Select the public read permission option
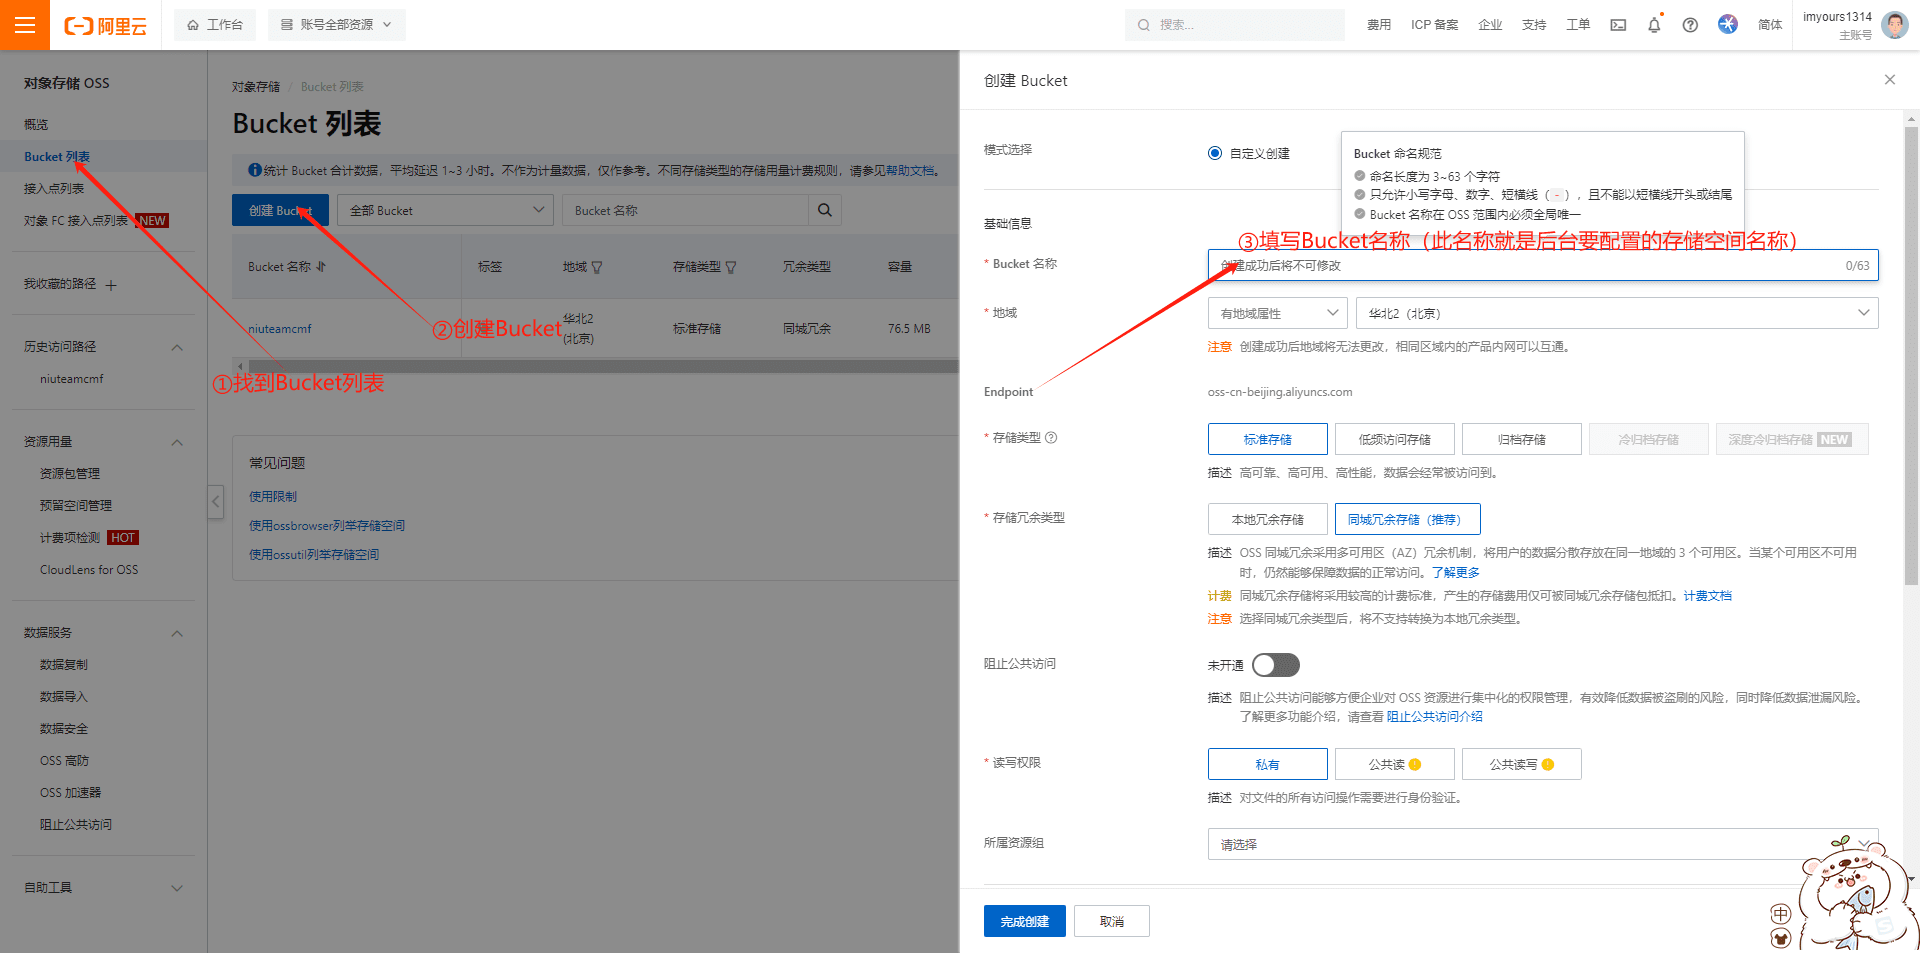 point(1394,764)
